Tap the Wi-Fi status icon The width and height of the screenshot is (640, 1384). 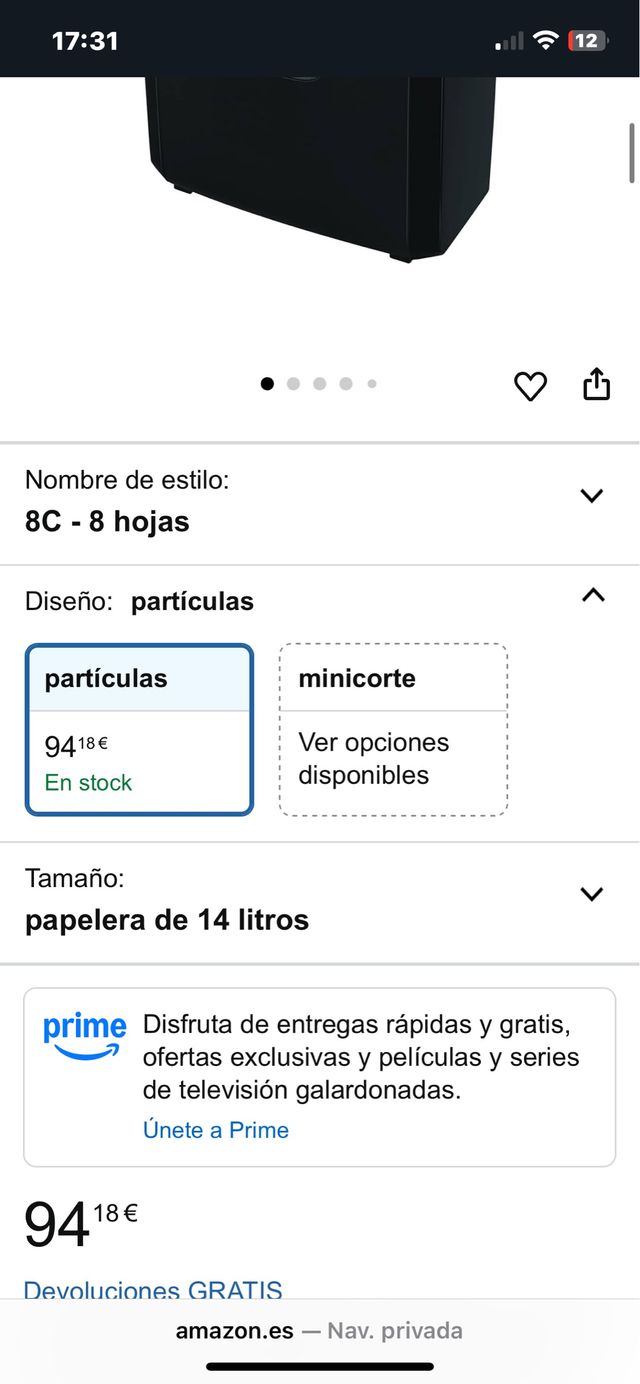pyautogui.click(x=545, y=40)
